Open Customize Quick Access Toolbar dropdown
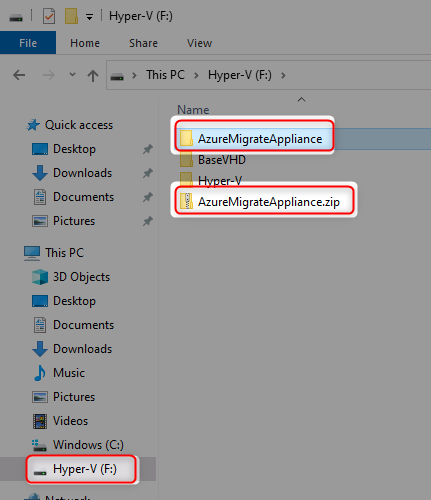Image resolution: width=431 pixels, height=500 pixels. 89,17
